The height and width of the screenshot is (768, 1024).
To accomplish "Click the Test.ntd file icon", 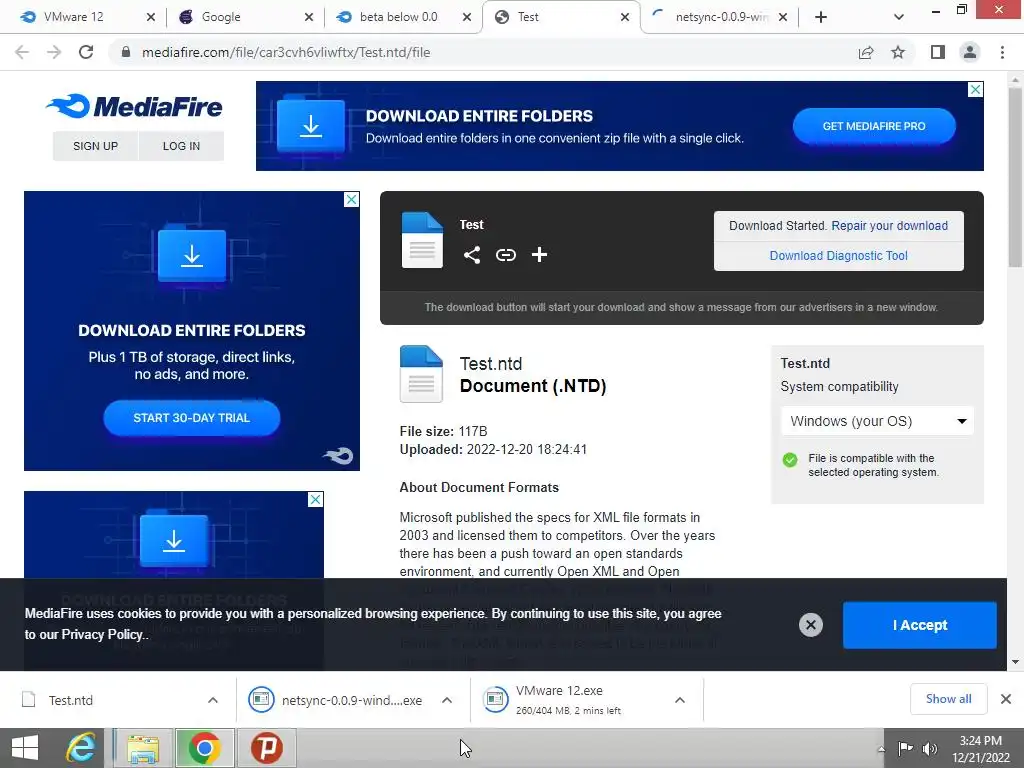I will [x=421, y=374].
